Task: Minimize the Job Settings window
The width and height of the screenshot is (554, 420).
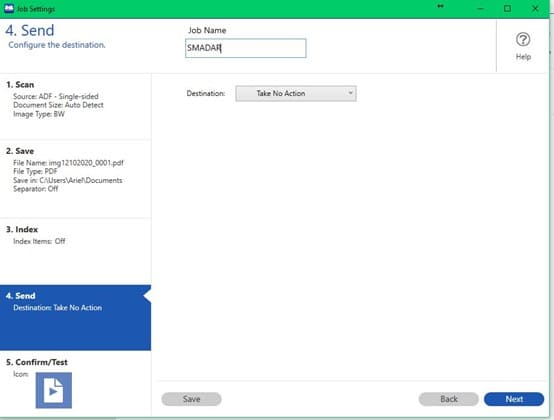Action: [x=481, y=8]
